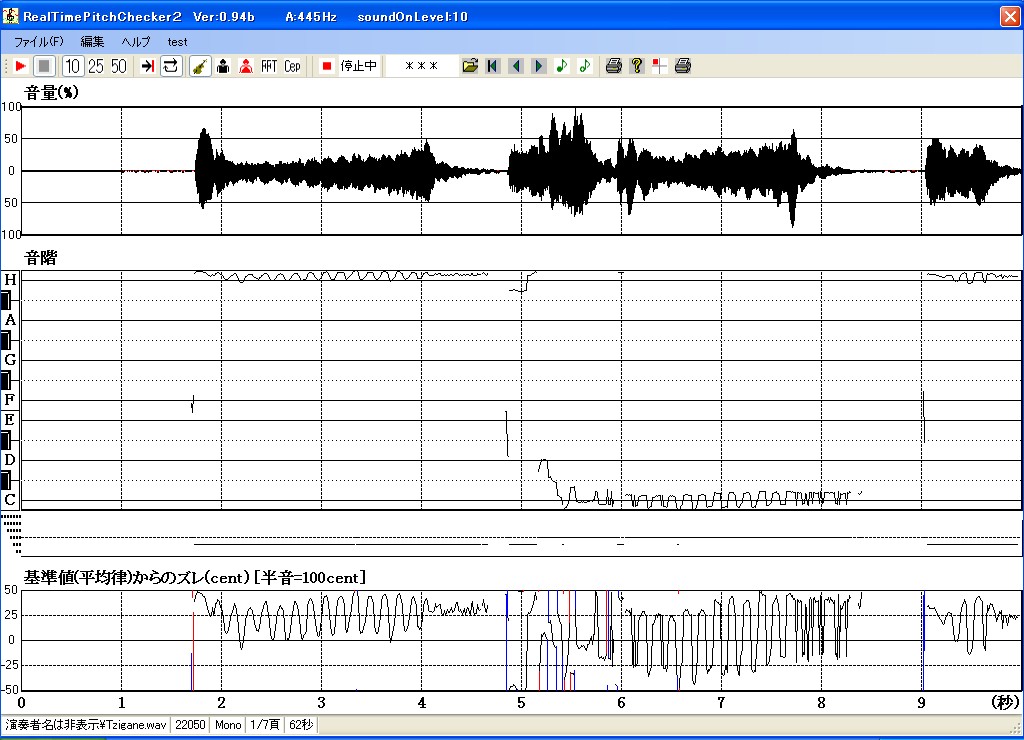The image size is (1024, 740).
Task: Select the red person voice icon
Action: pyautogui.click(x=246, y=66)
